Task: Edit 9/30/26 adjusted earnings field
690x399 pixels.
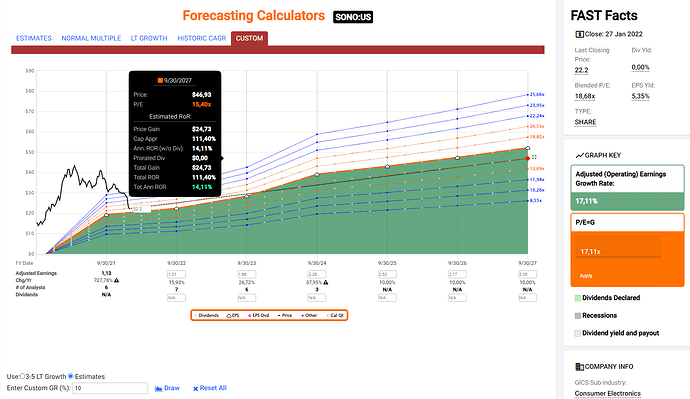Action: pyautogui.click(x=457, y=274)
